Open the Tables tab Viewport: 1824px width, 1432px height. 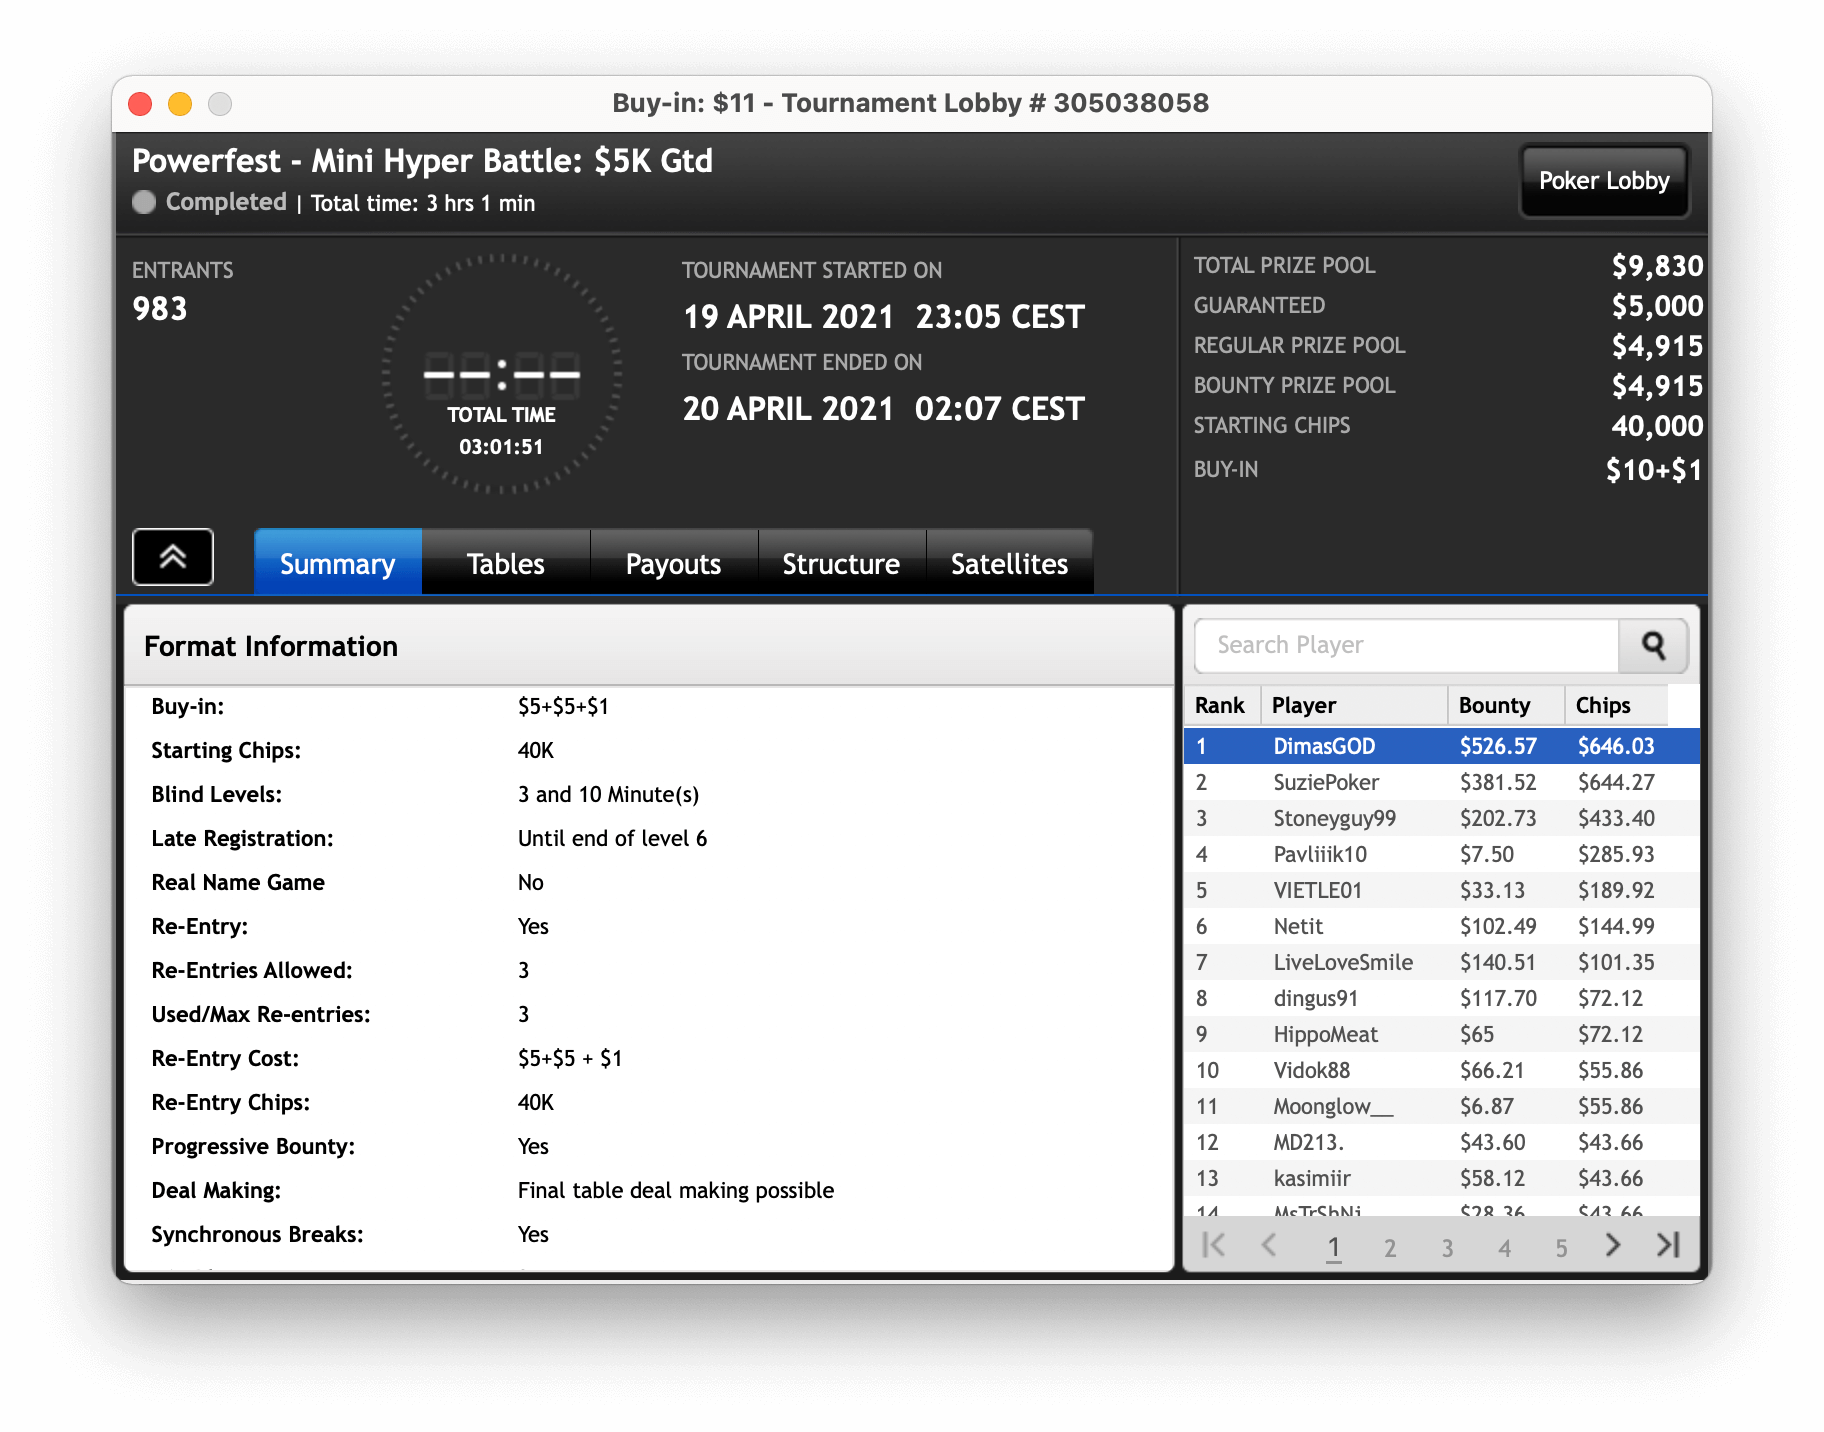point(505,564)
